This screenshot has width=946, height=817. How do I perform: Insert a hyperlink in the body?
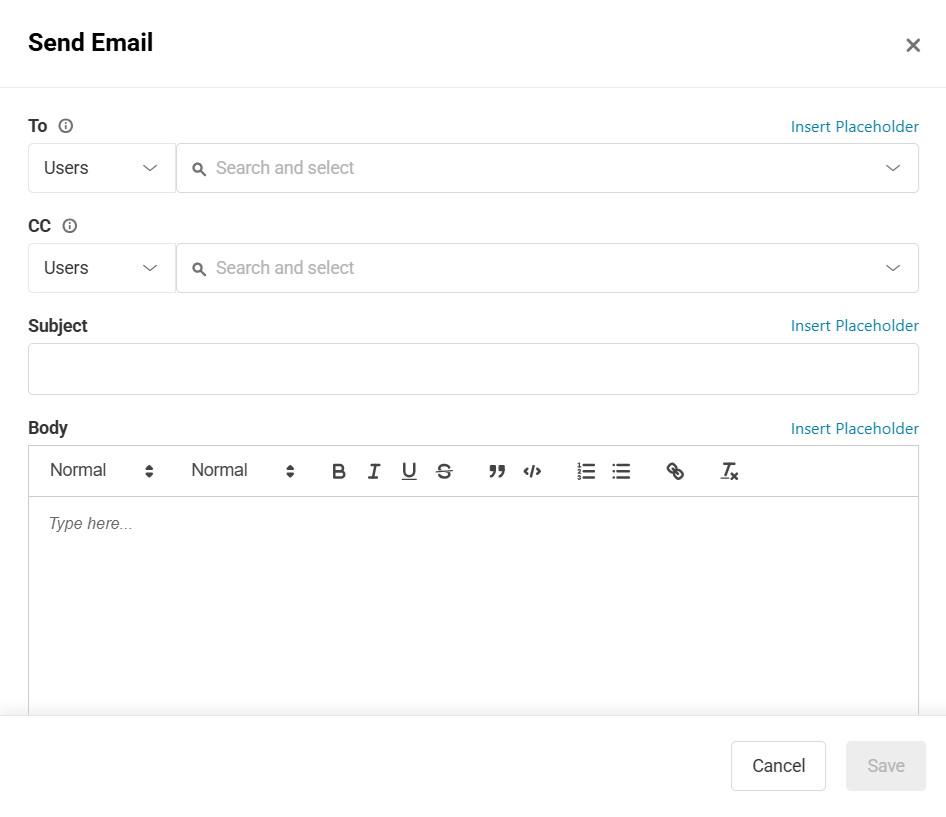coord(675,471)
